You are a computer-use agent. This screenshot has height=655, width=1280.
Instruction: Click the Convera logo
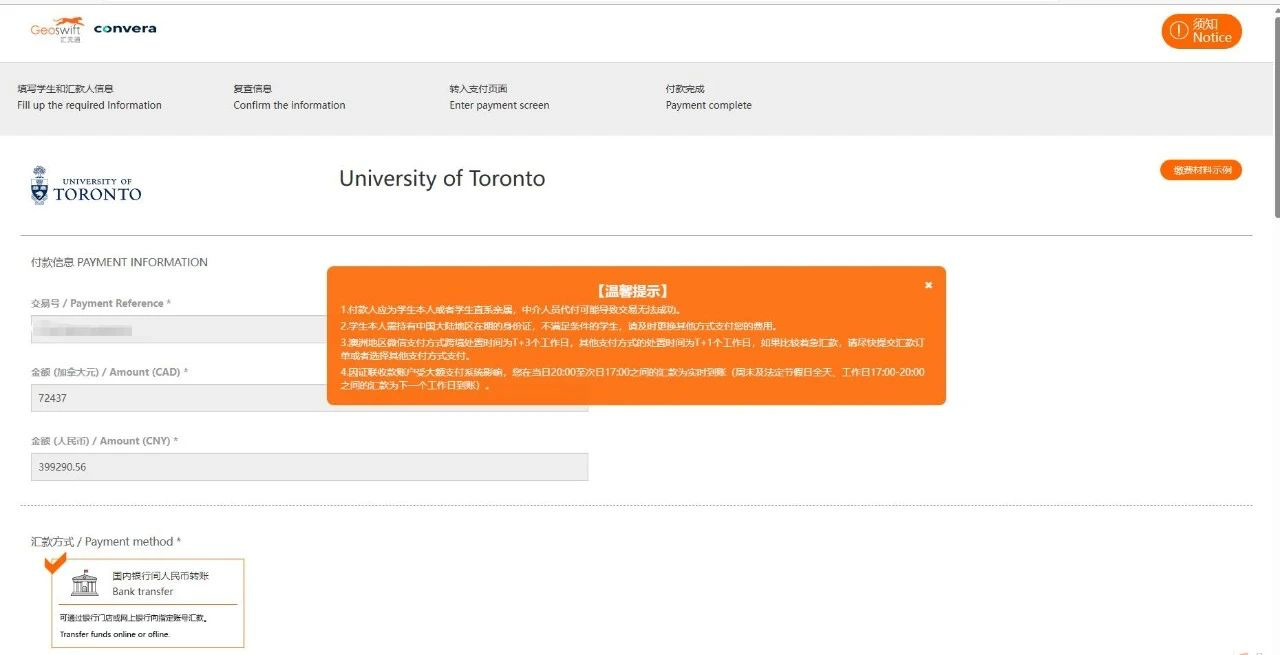coord(125,29)
